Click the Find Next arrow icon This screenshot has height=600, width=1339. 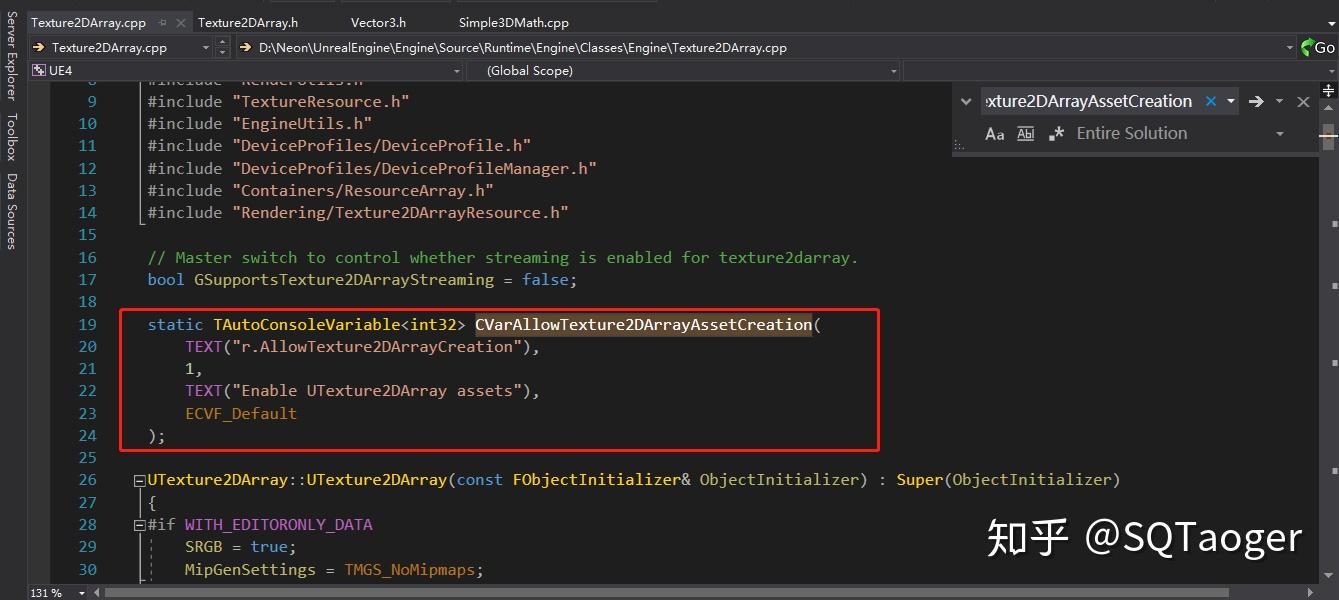[1256, 100]
